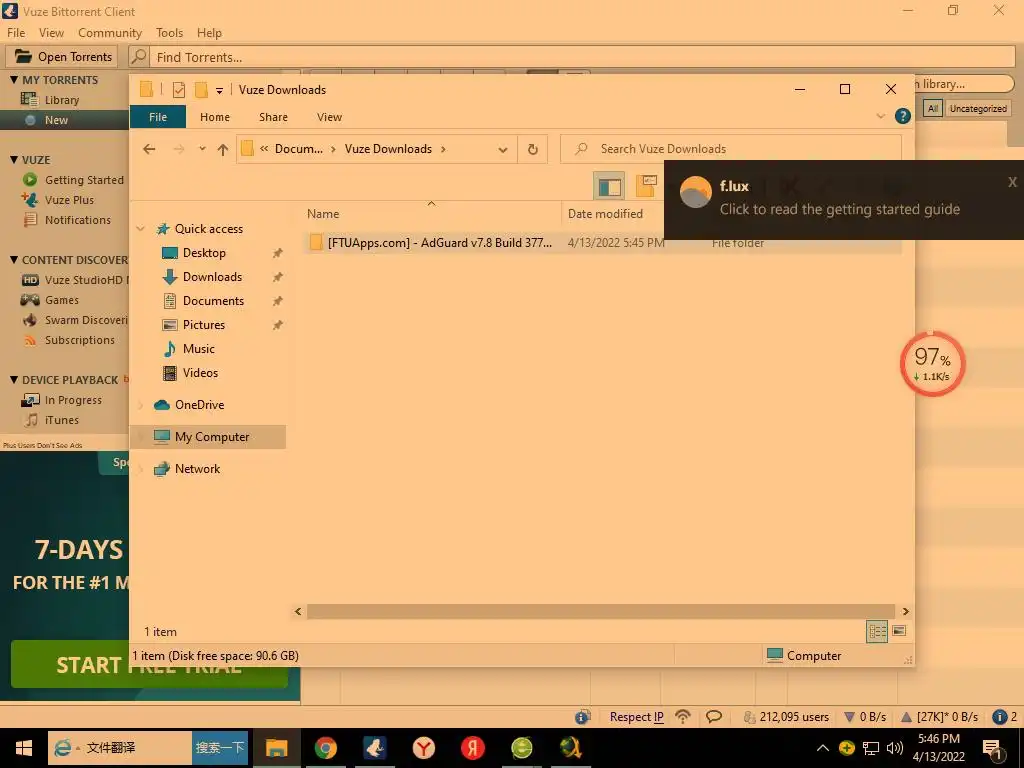Click the 212,095 users status entry

786,717
